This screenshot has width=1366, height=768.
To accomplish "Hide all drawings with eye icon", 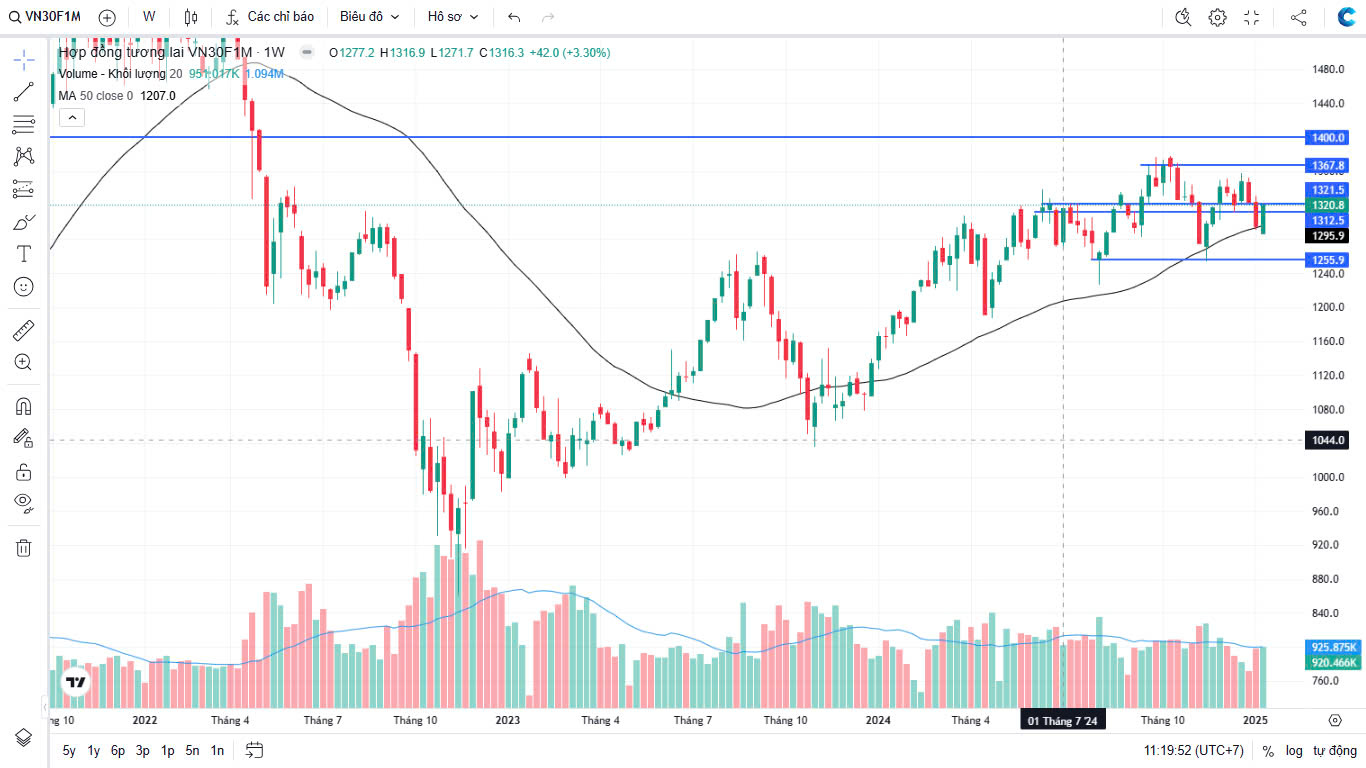I will [24, 503].
